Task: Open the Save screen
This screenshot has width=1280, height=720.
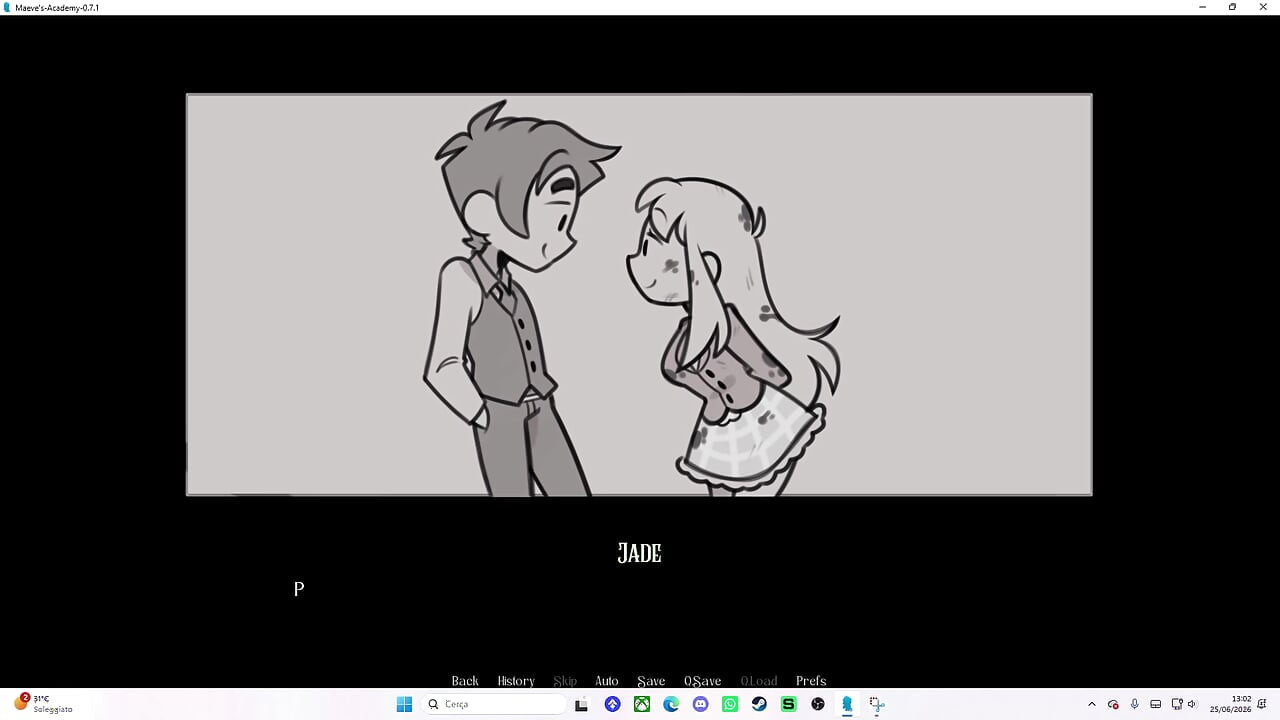Action: point(651,681)
